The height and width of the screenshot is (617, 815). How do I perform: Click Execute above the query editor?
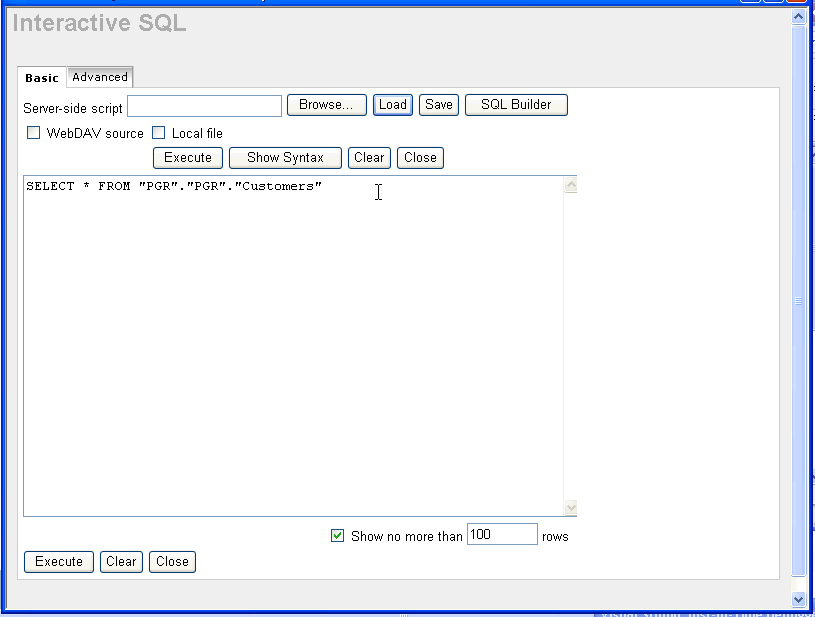click(188, 158)
